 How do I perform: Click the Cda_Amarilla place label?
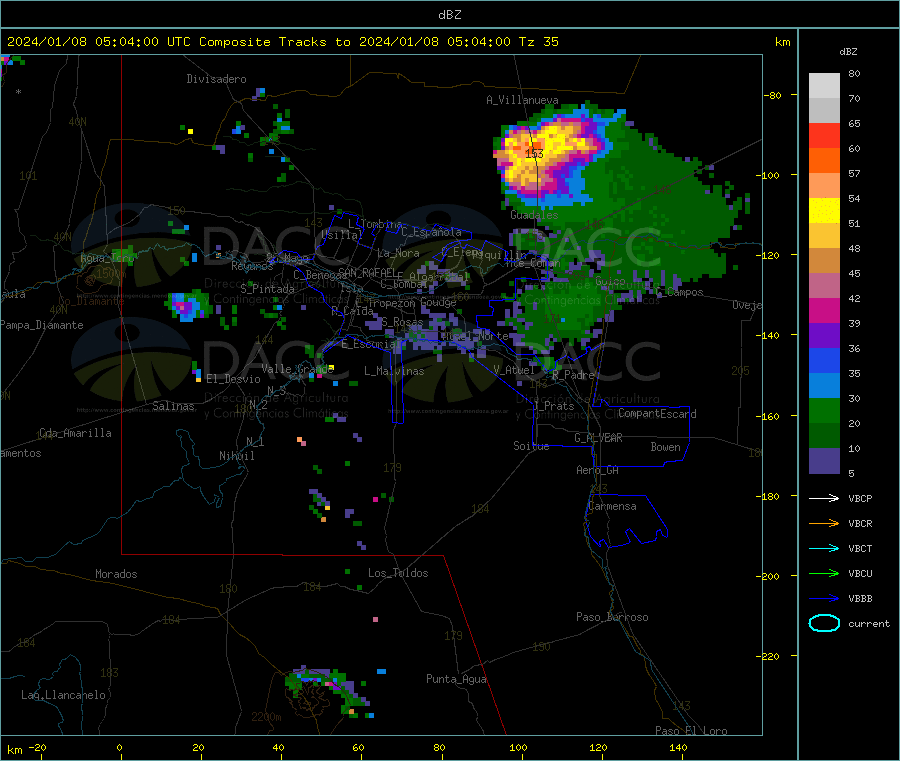click(75, 433)
